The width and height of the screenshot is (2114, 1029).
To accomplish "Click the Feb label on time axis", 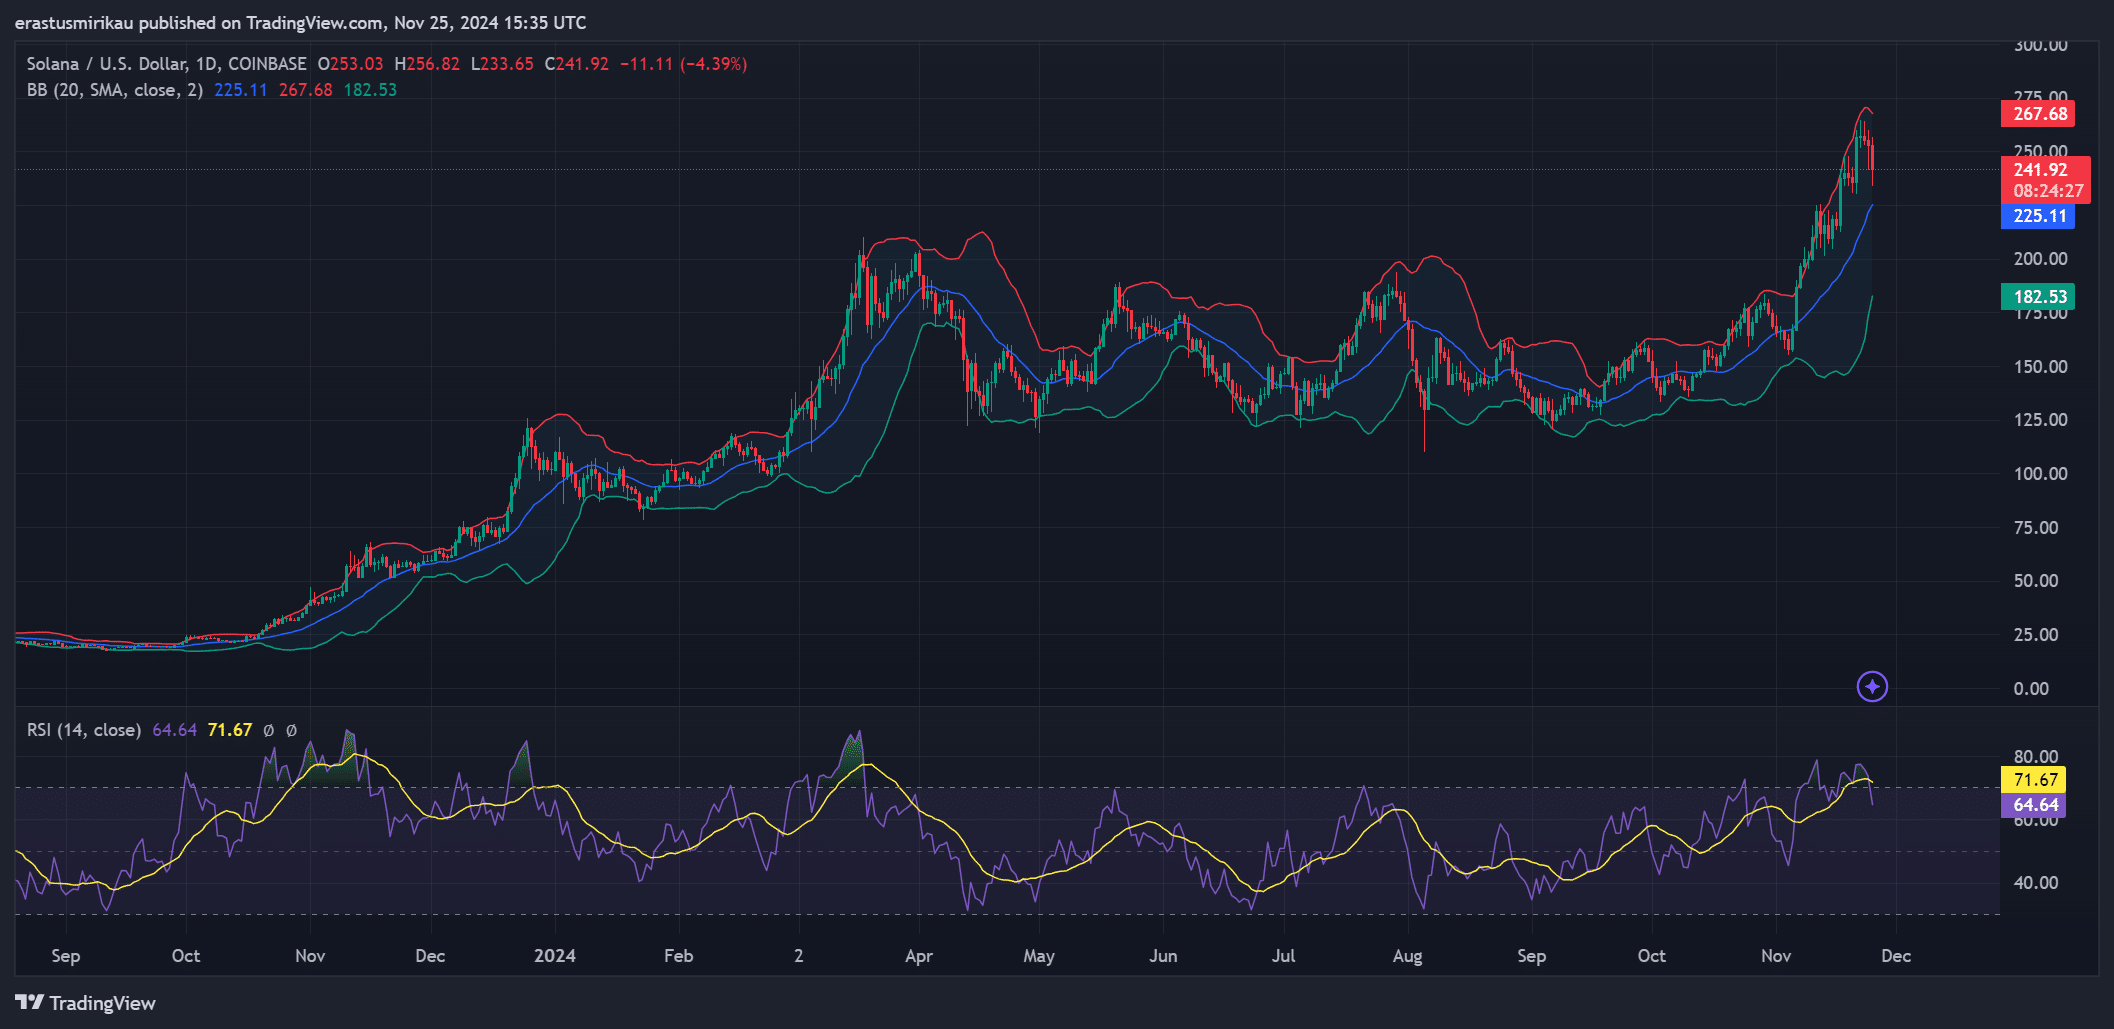I will [x=678, y=956].
